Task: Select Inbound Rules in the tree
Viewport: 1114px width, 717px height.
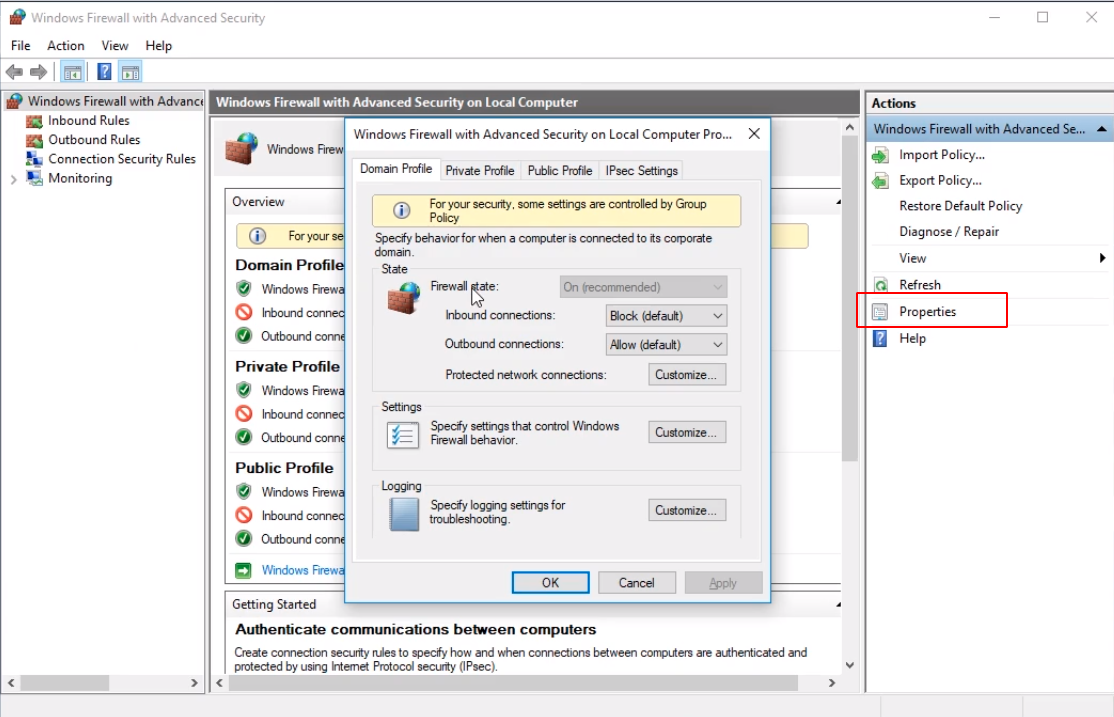Action: point(89,121)
